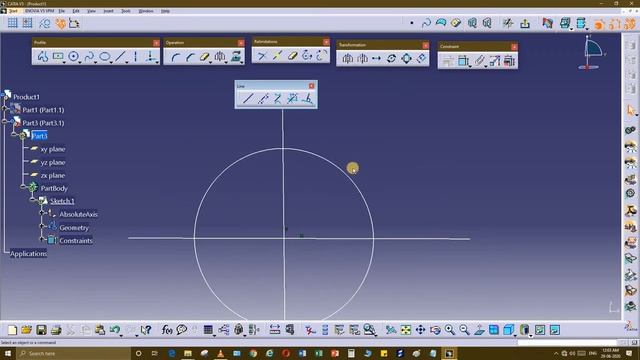The width and height of the screenshot is (640, 360).
Task: Select Product1 at the tree root
Action: [27, 97]
